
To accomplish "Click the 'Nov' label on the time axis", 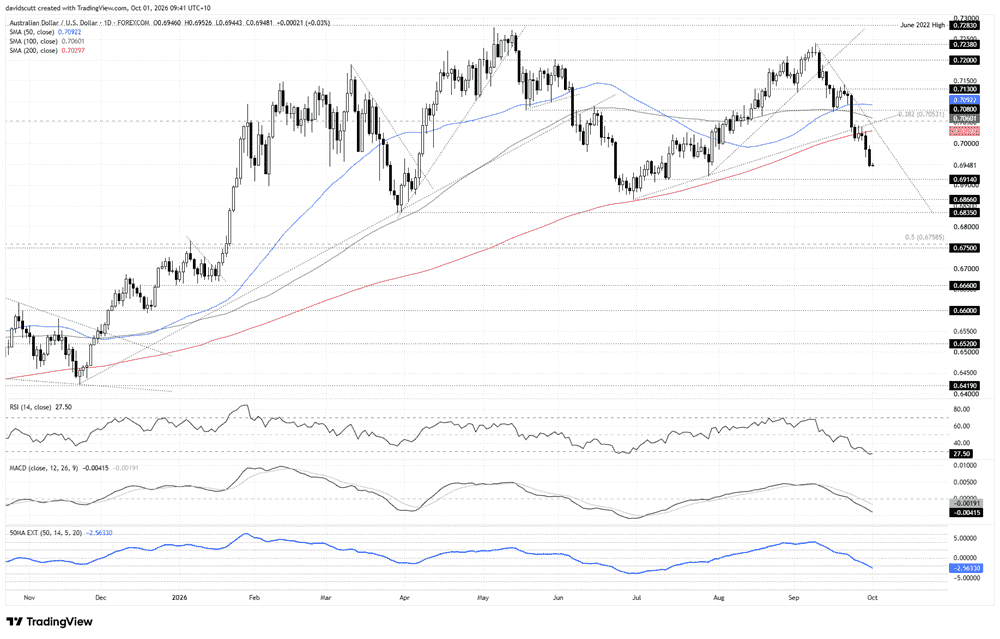I will click(x=29, y=598).
